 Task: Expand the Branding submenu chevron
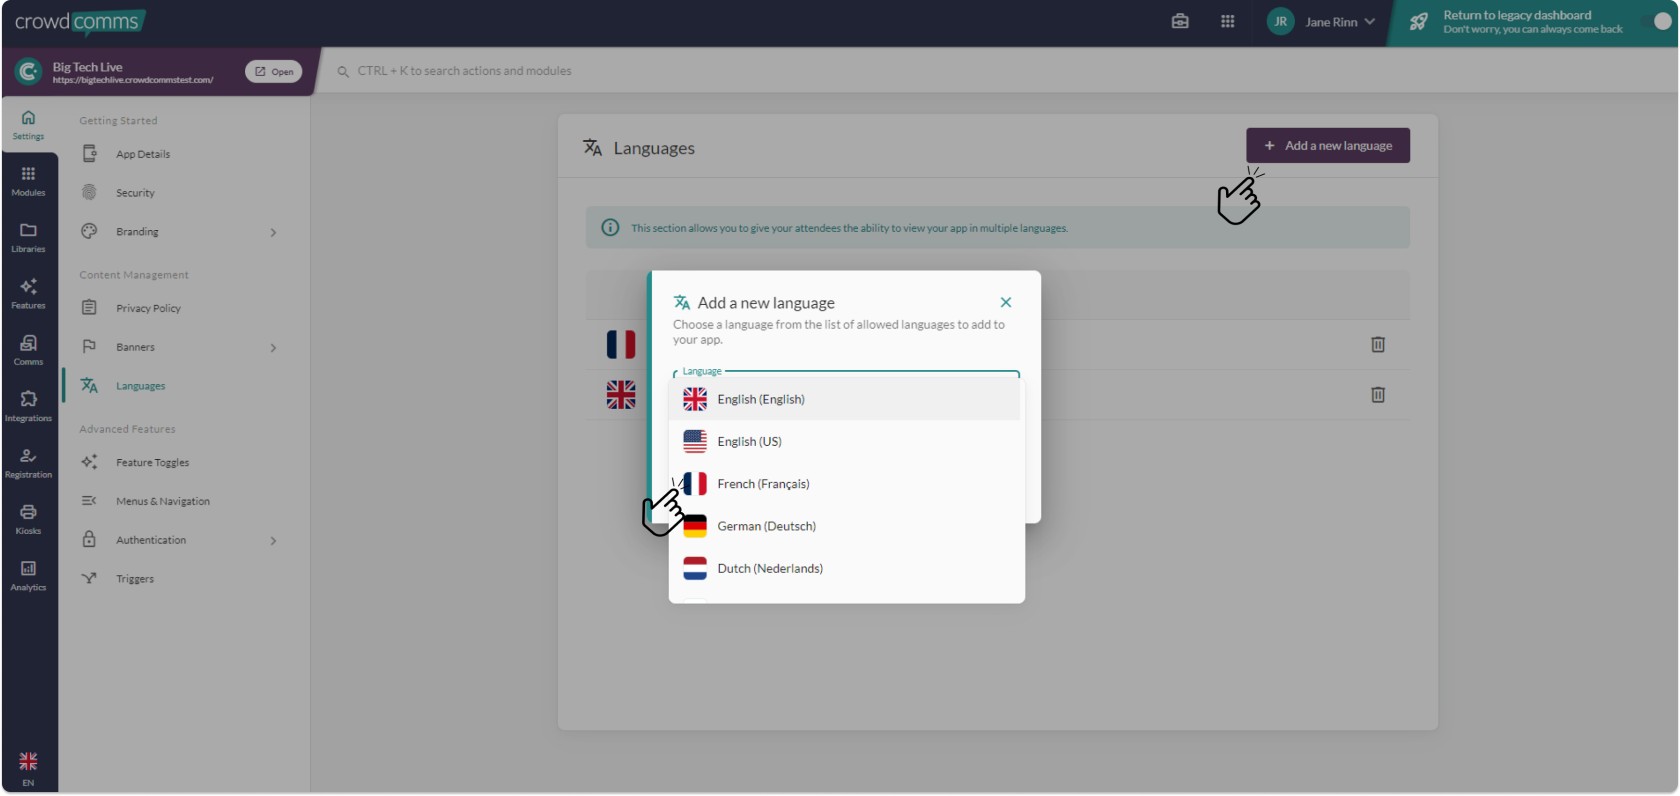tap(273, 233)
